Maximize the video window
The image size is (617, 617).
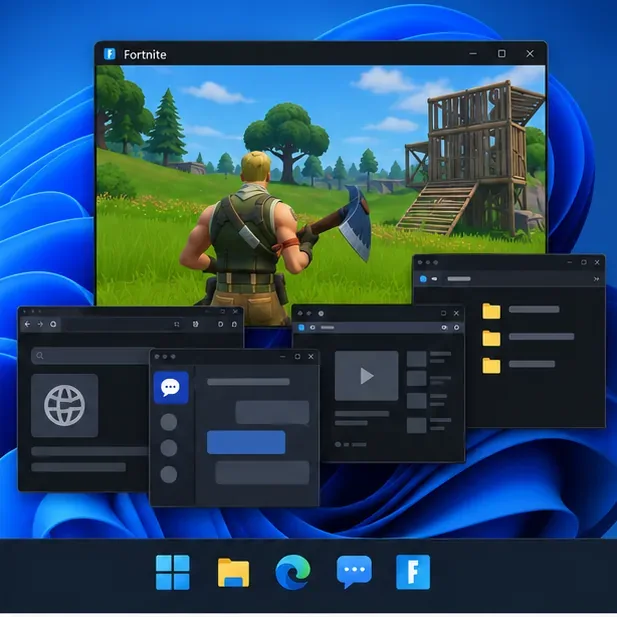tap(443, 313)
